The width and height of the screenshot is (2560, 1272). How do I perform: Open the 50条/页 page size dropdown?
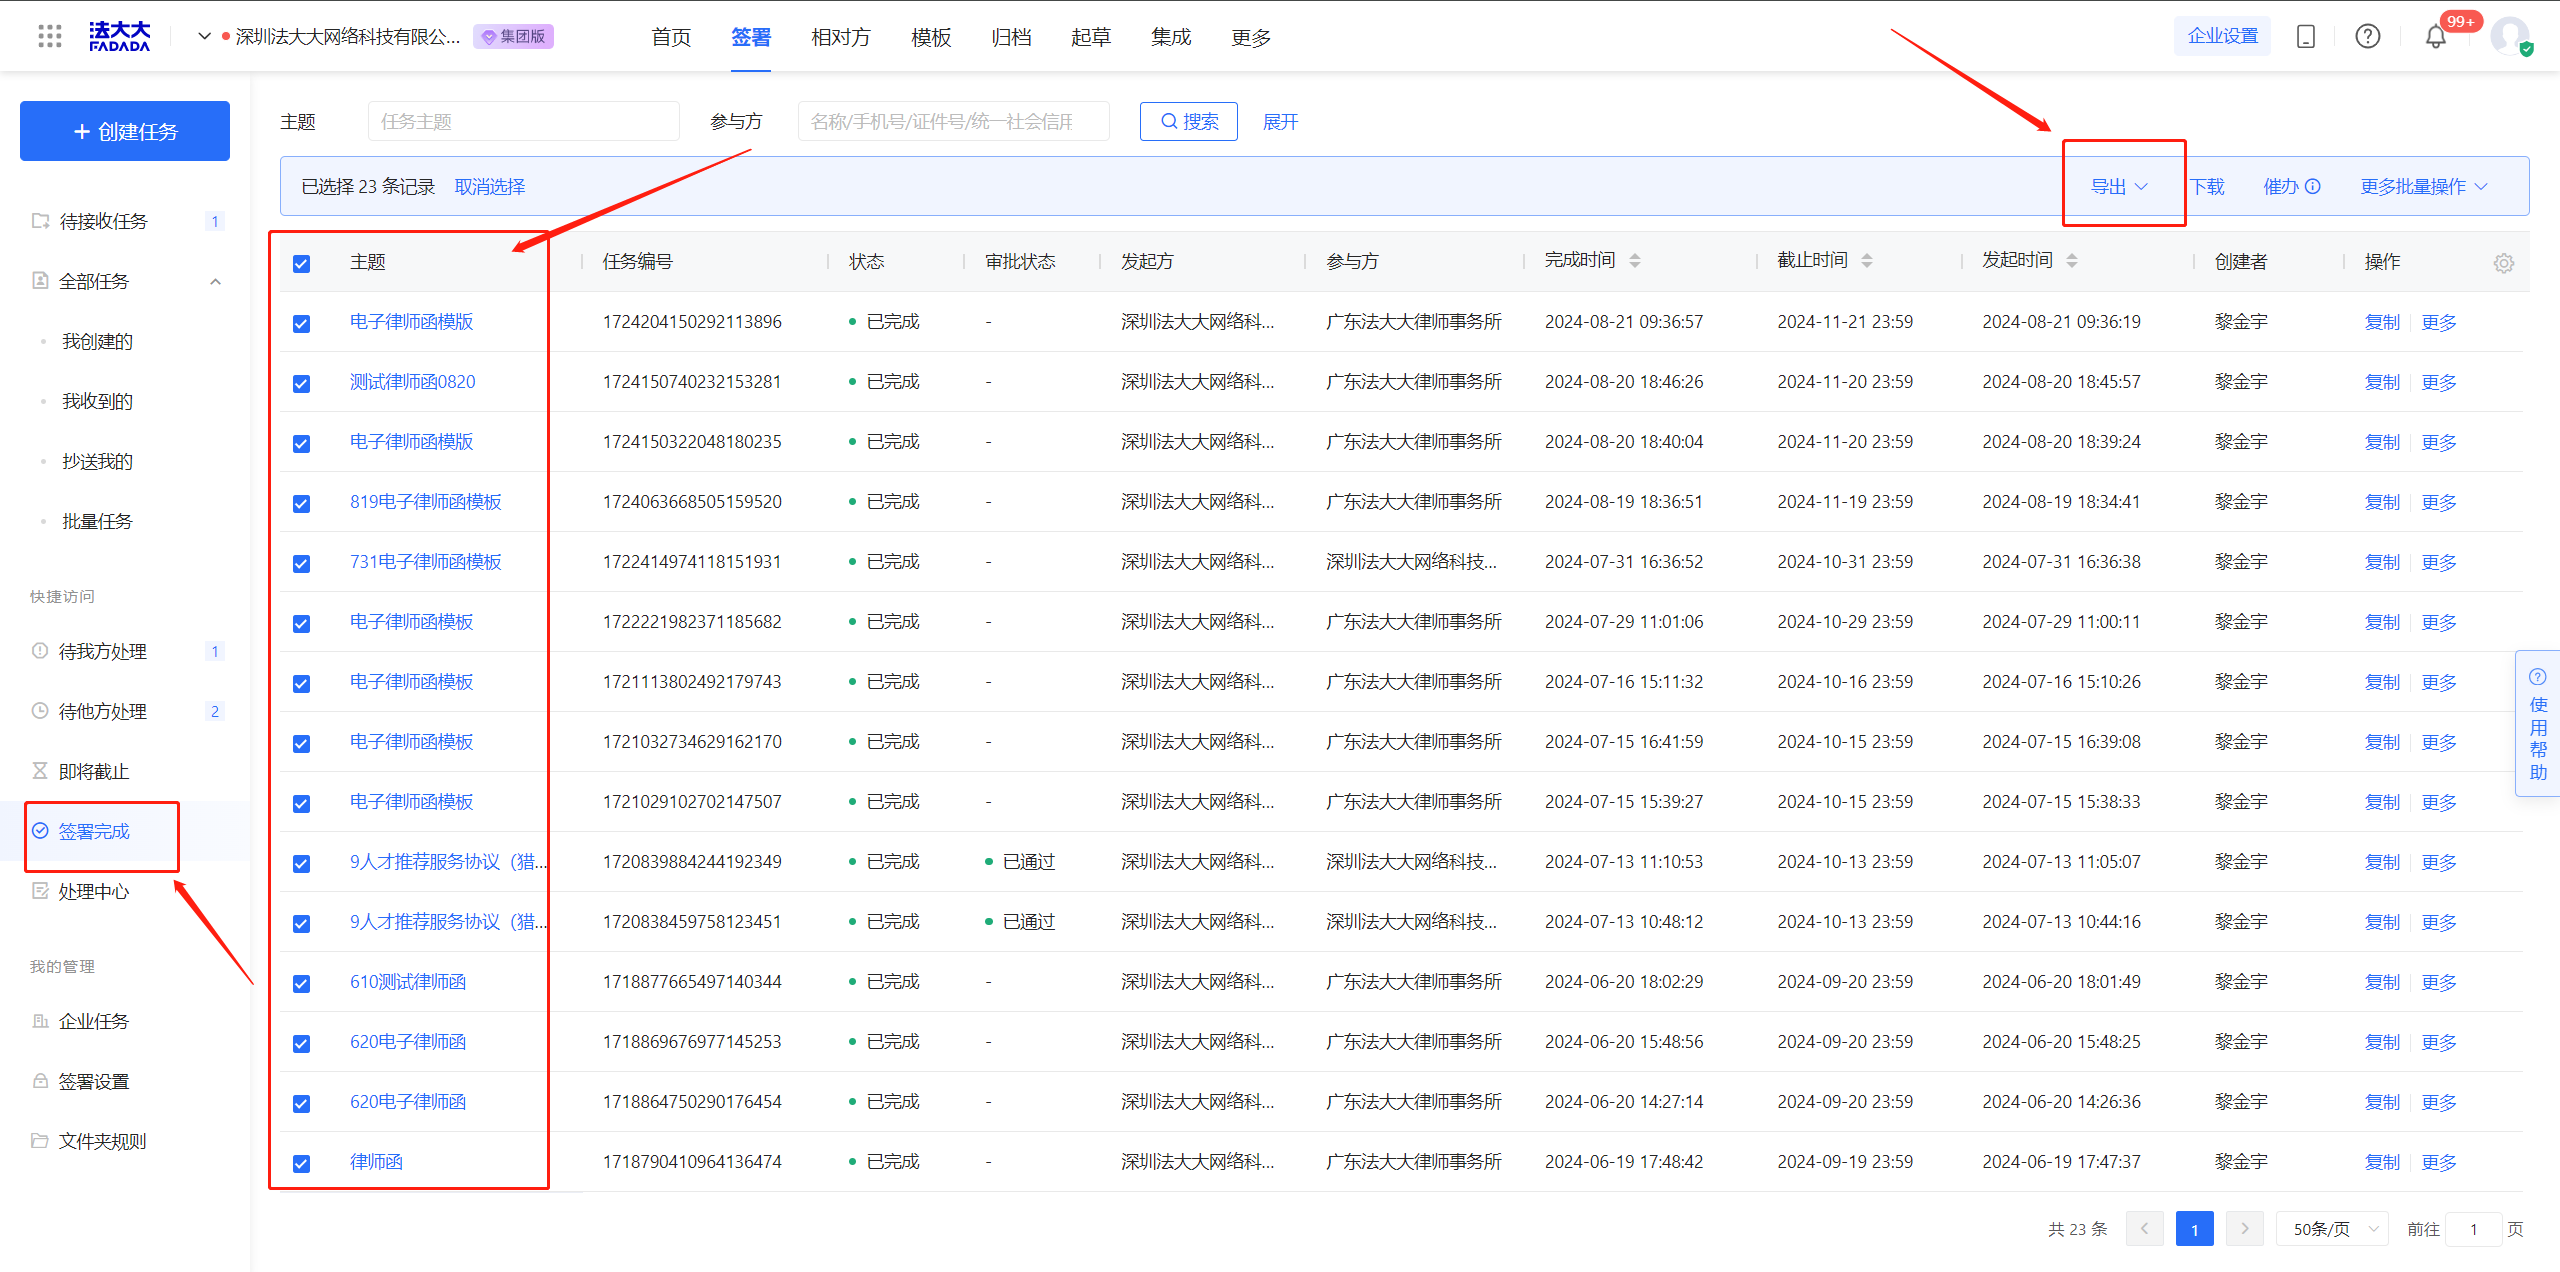(x=2333, y=1228)
